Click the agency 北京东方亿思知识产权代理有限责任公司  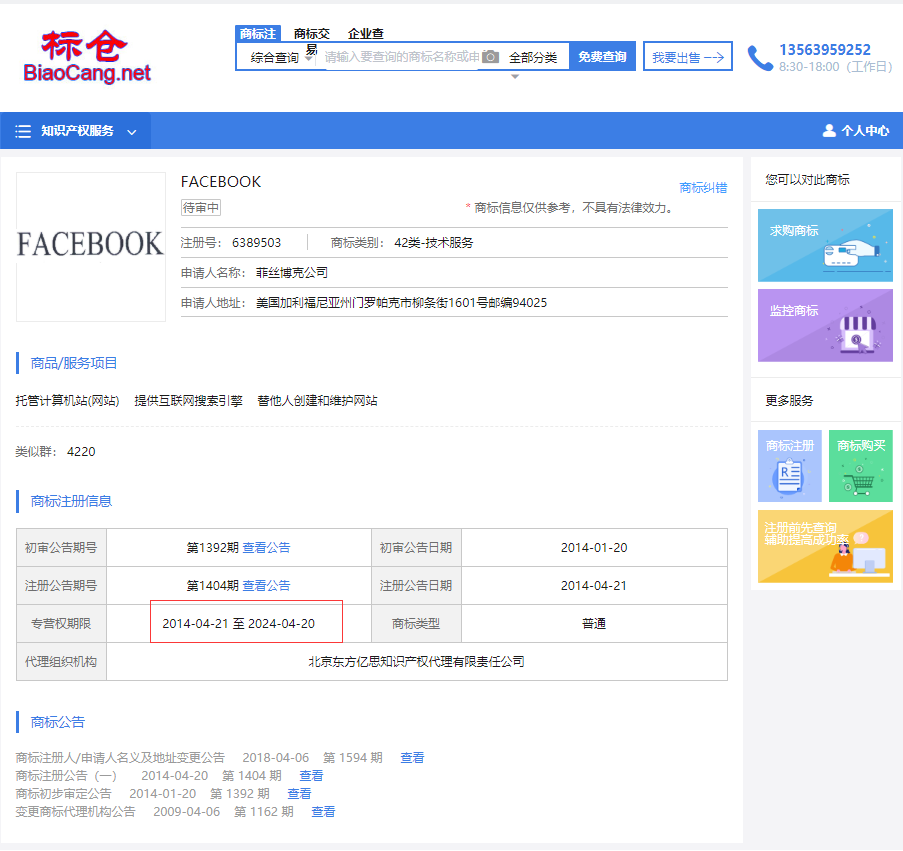(416, 662)
